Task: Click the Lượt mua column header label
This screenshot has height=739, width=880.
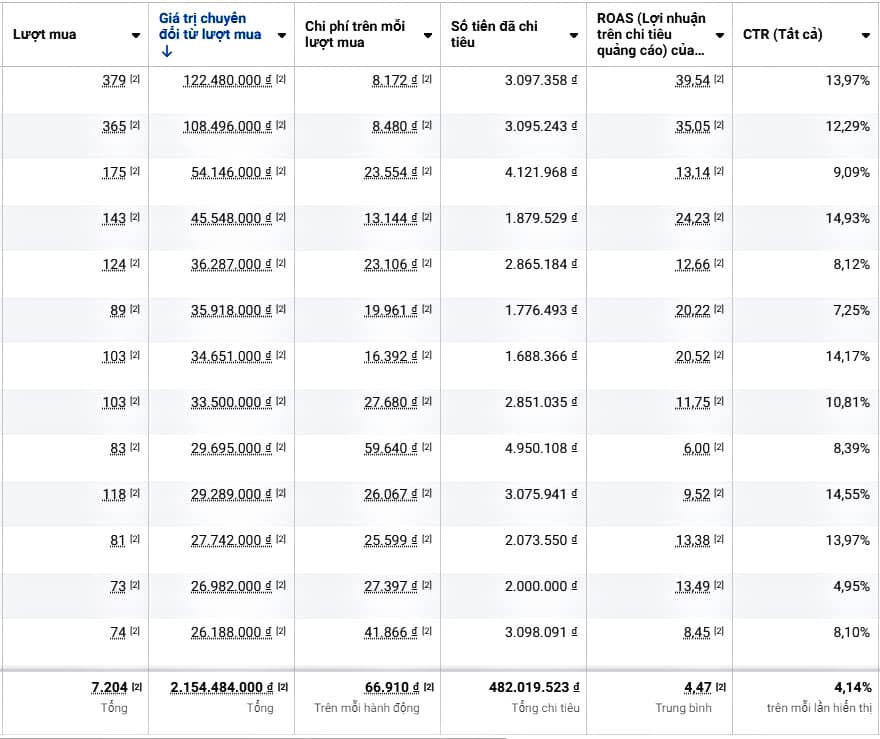Action: [x=45, y=35]
